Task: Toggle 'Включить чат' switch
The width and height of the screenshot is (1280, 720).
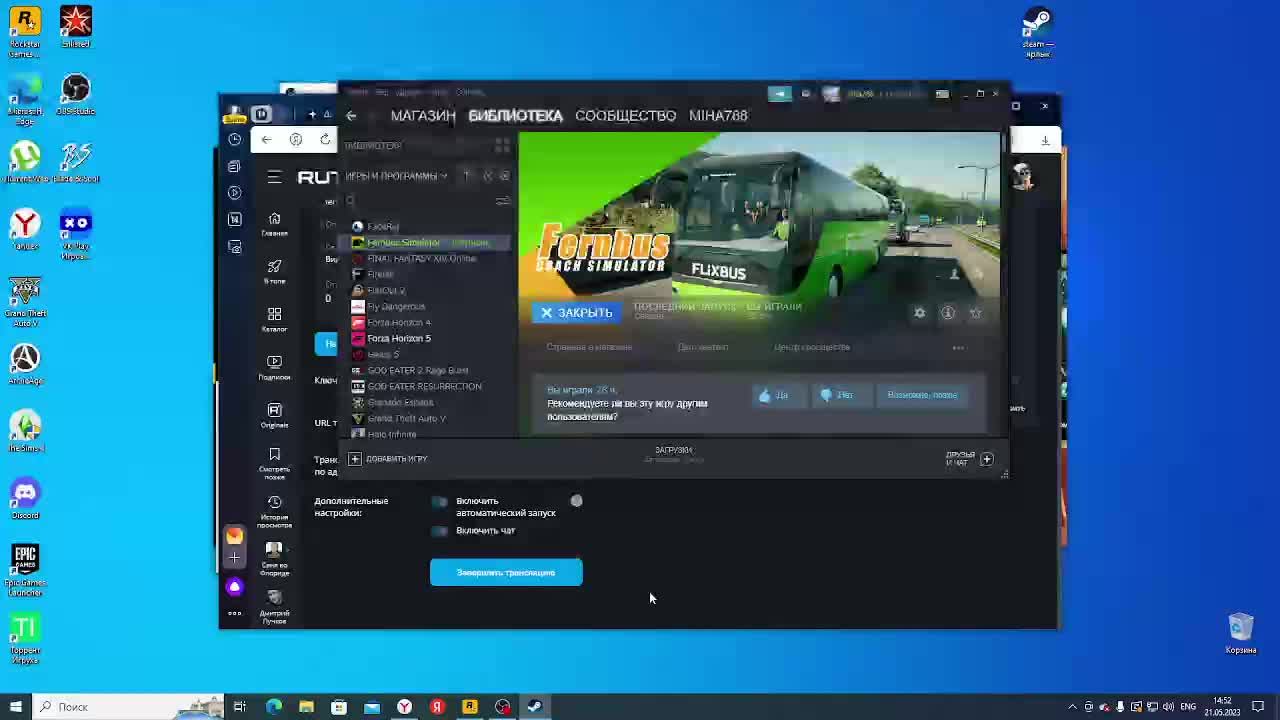Action: [x=440, y=531]
